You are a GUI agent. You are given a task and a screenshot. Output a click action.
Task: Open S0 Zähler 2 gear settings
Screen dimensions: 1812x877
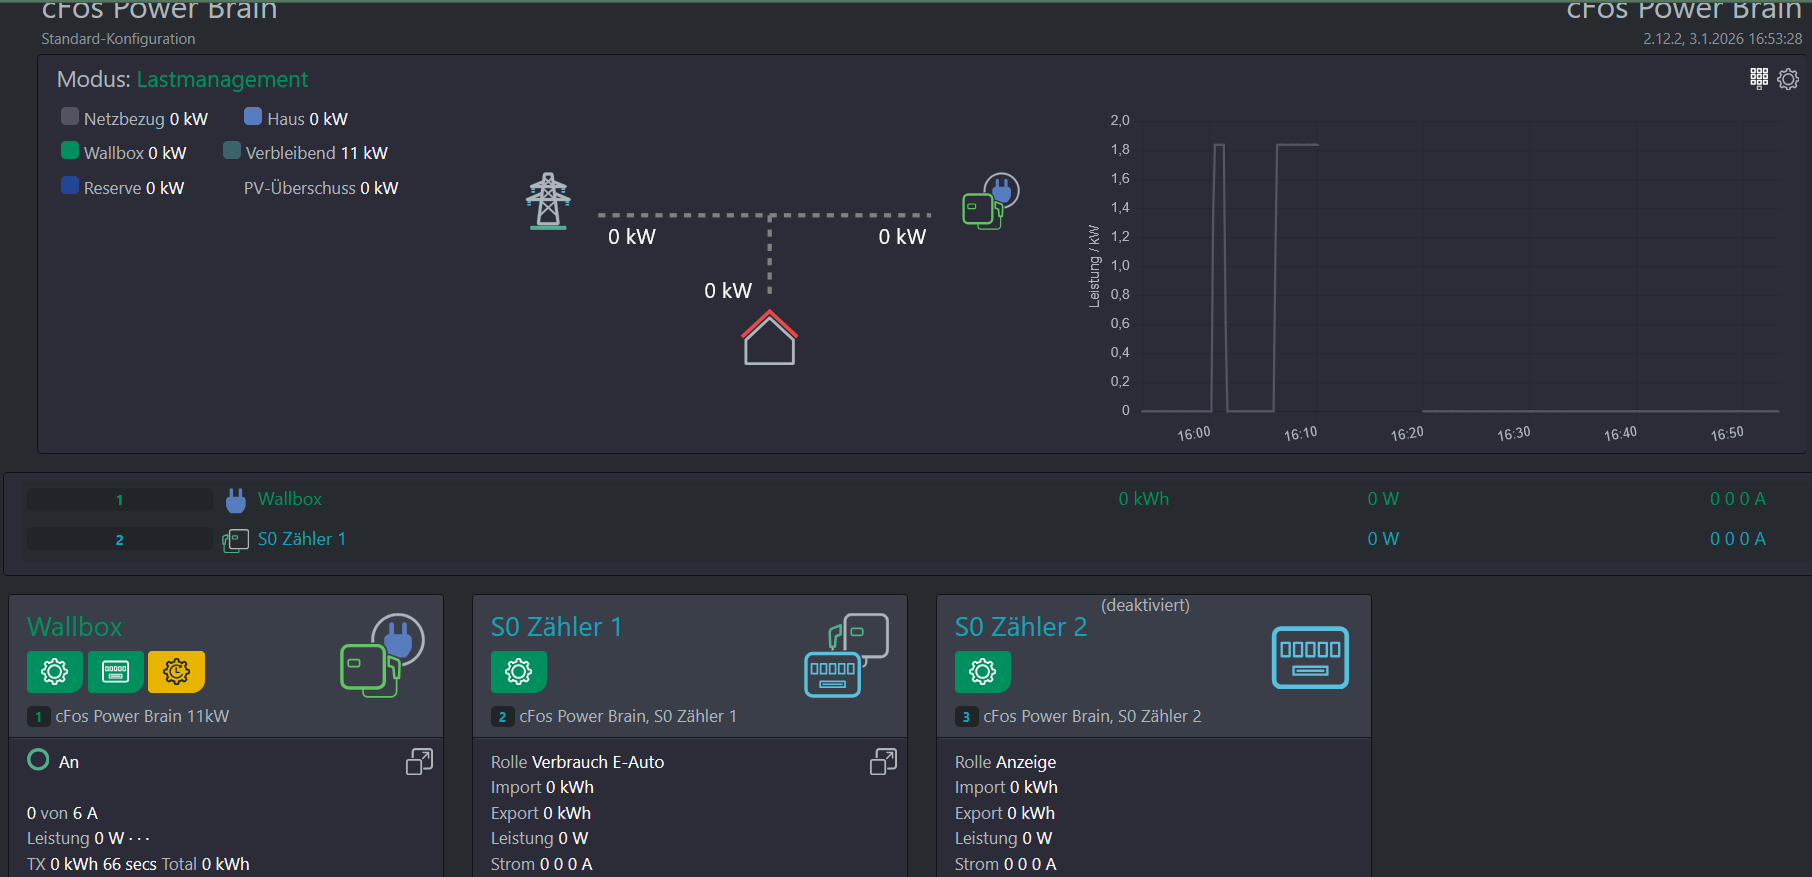click(x=982, y=672)
